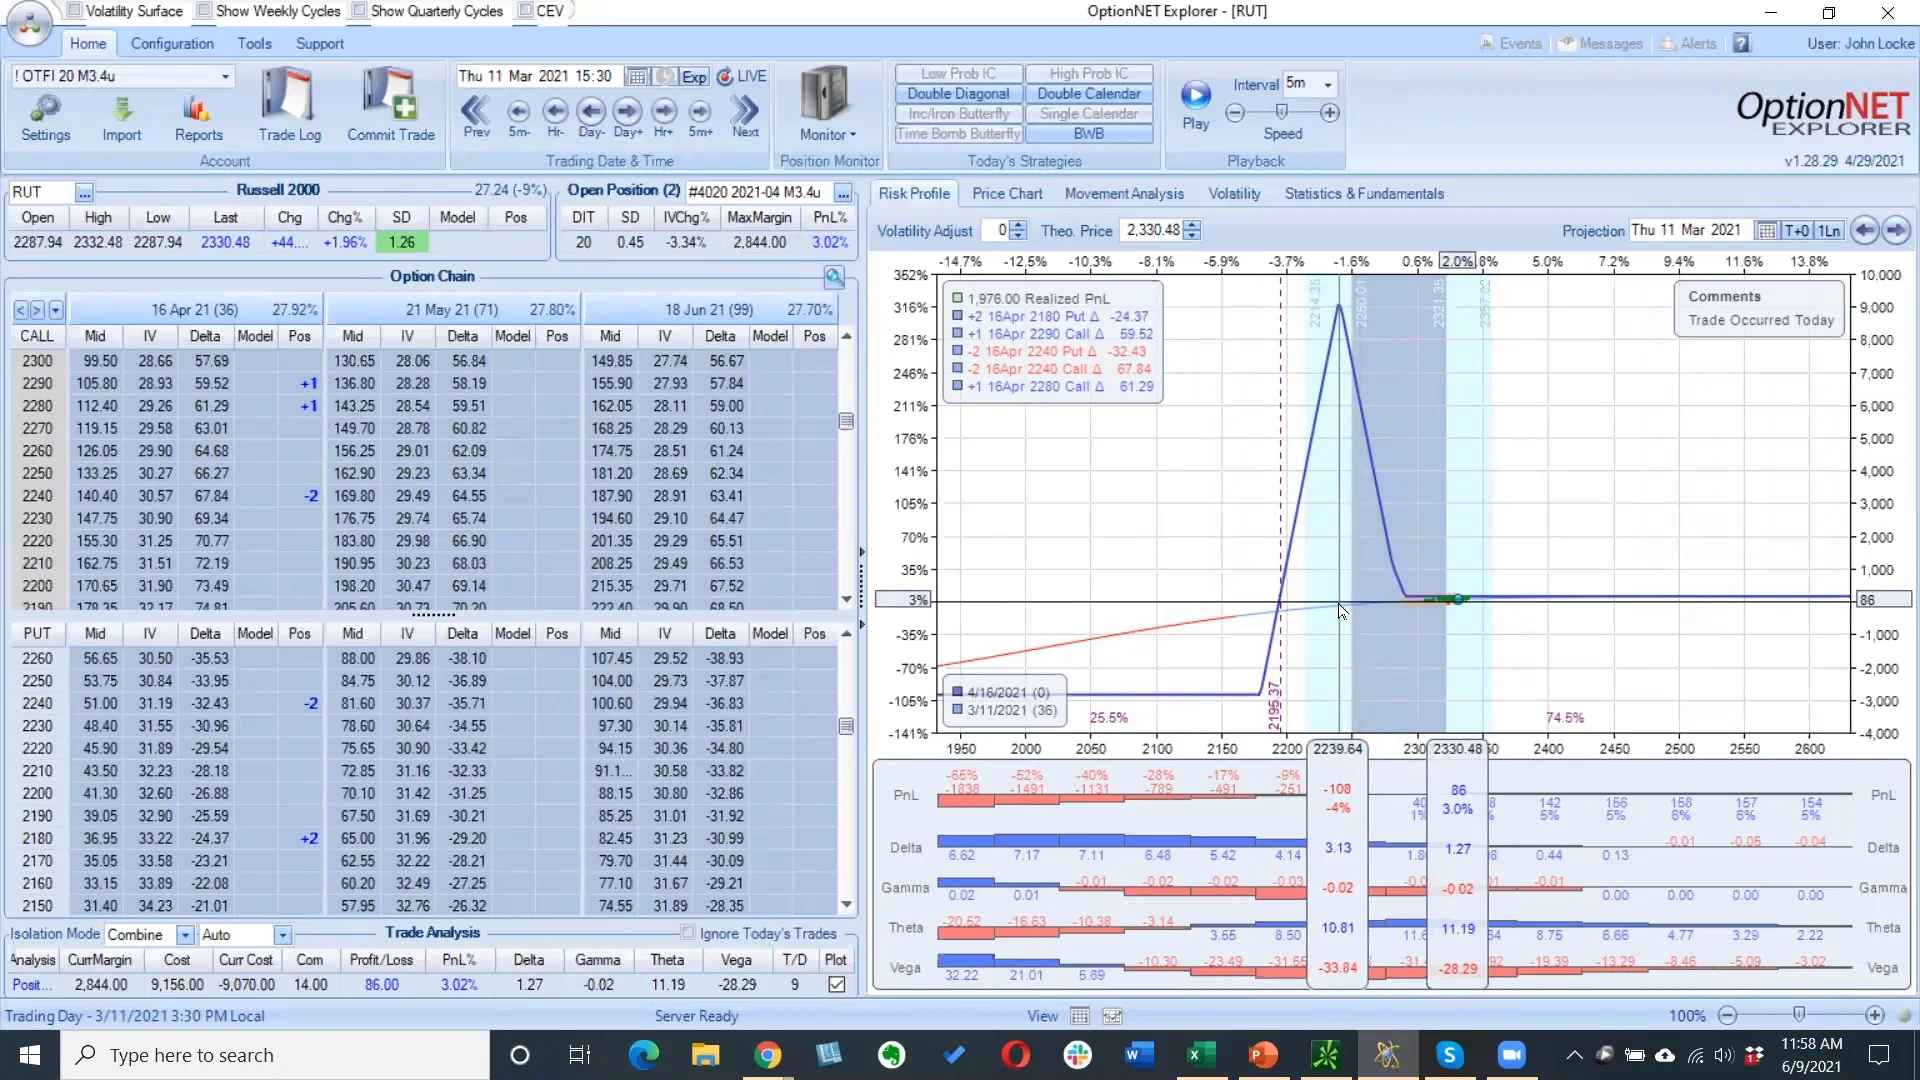The image size is (1920, 1080).
Task: Toggle Ignore Today's Trades checkbox
Action: 688,933
